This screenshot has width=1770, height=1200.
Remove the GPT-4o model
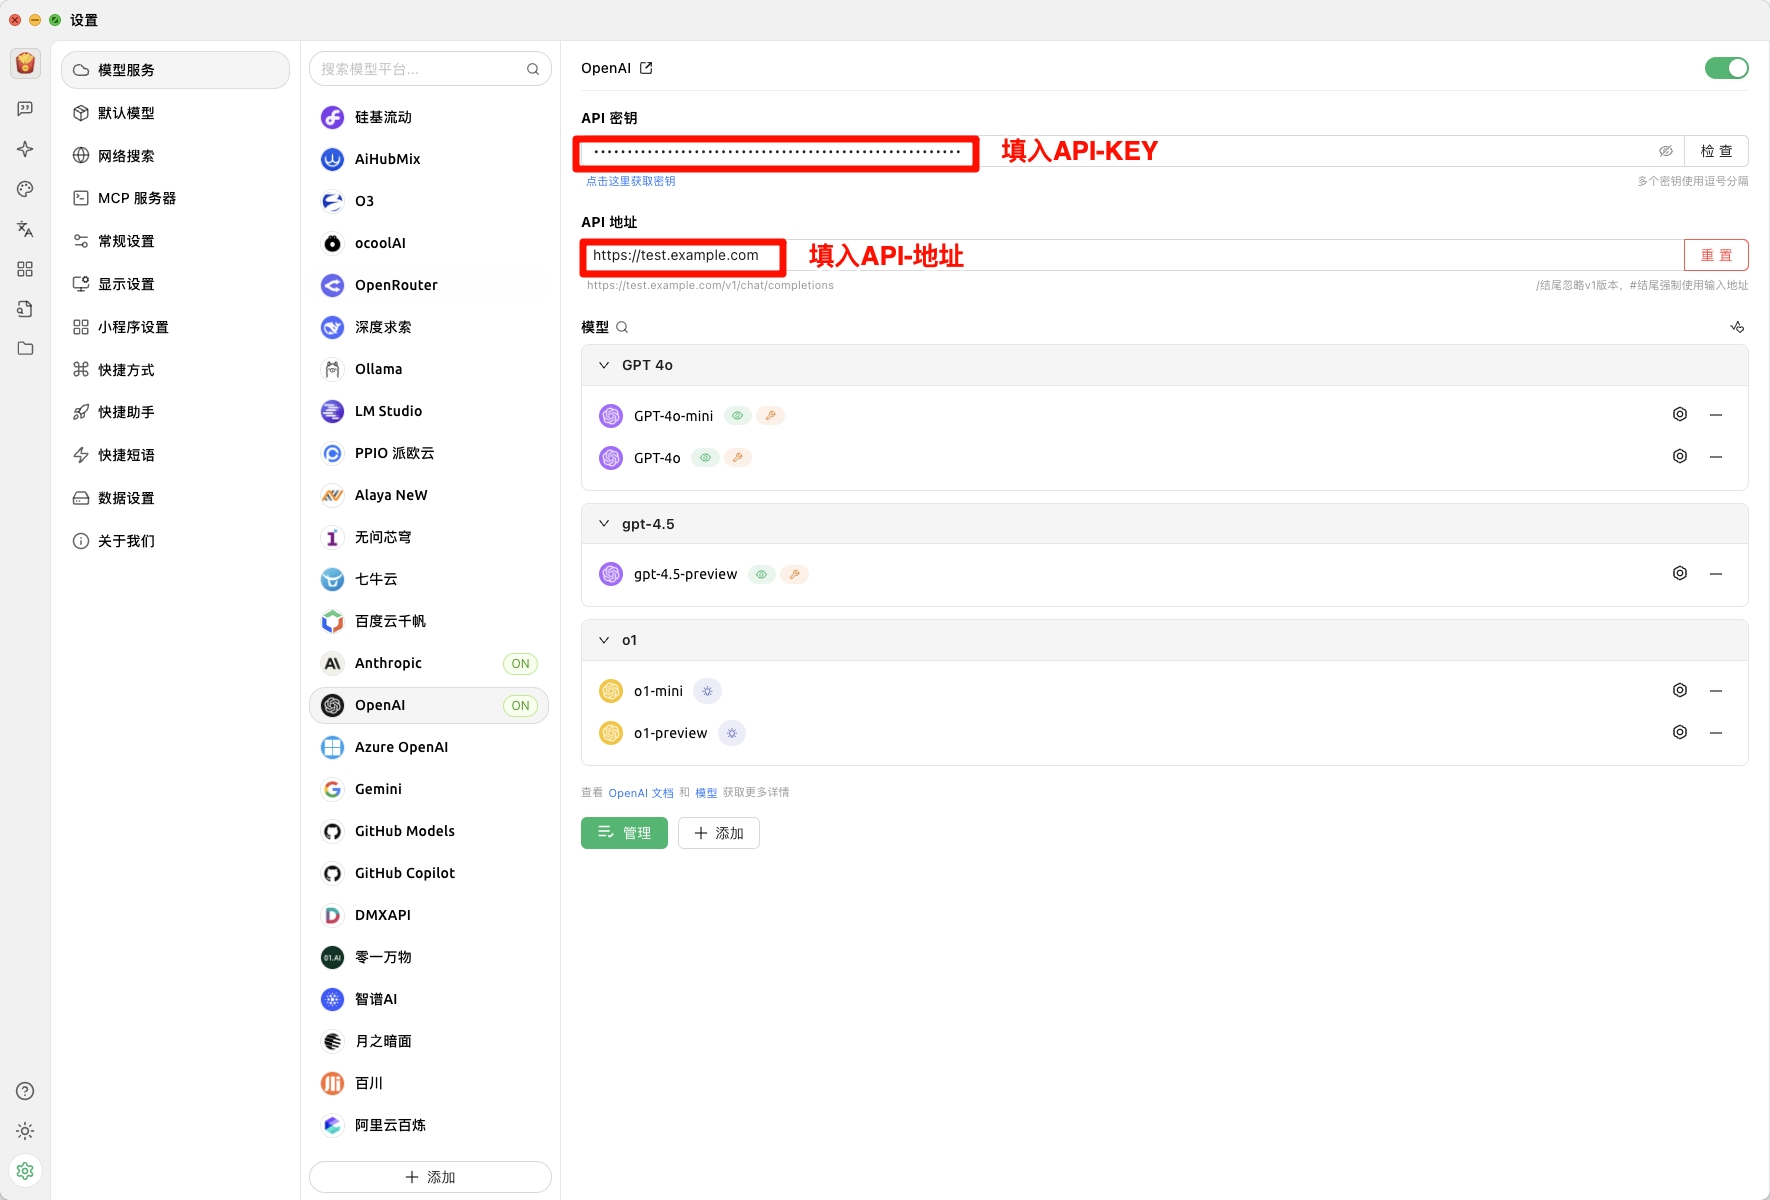pyautogui.click(x=1716, y=456)
